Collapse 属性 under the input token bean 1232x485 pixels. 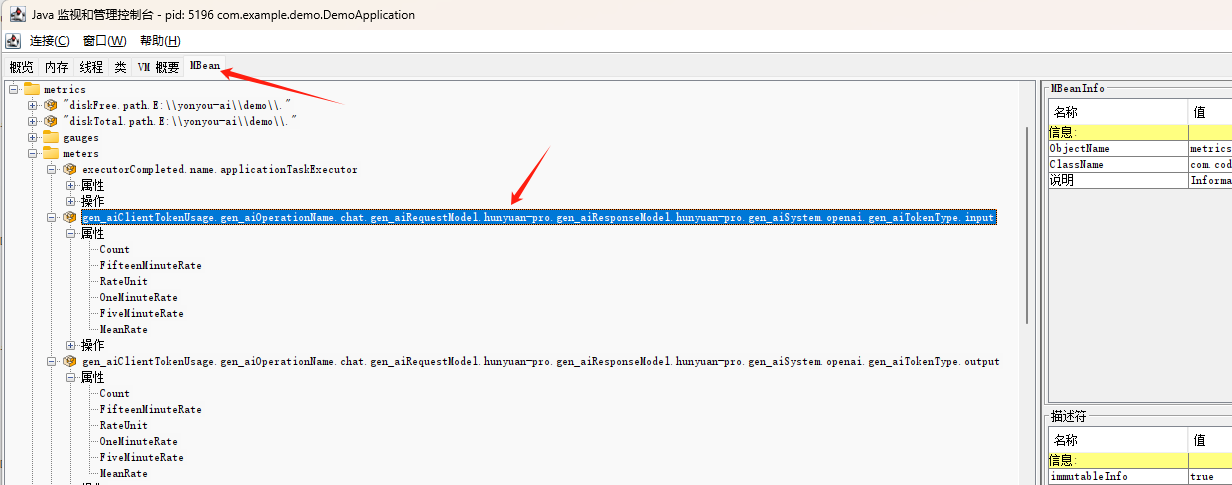(71, 233)
